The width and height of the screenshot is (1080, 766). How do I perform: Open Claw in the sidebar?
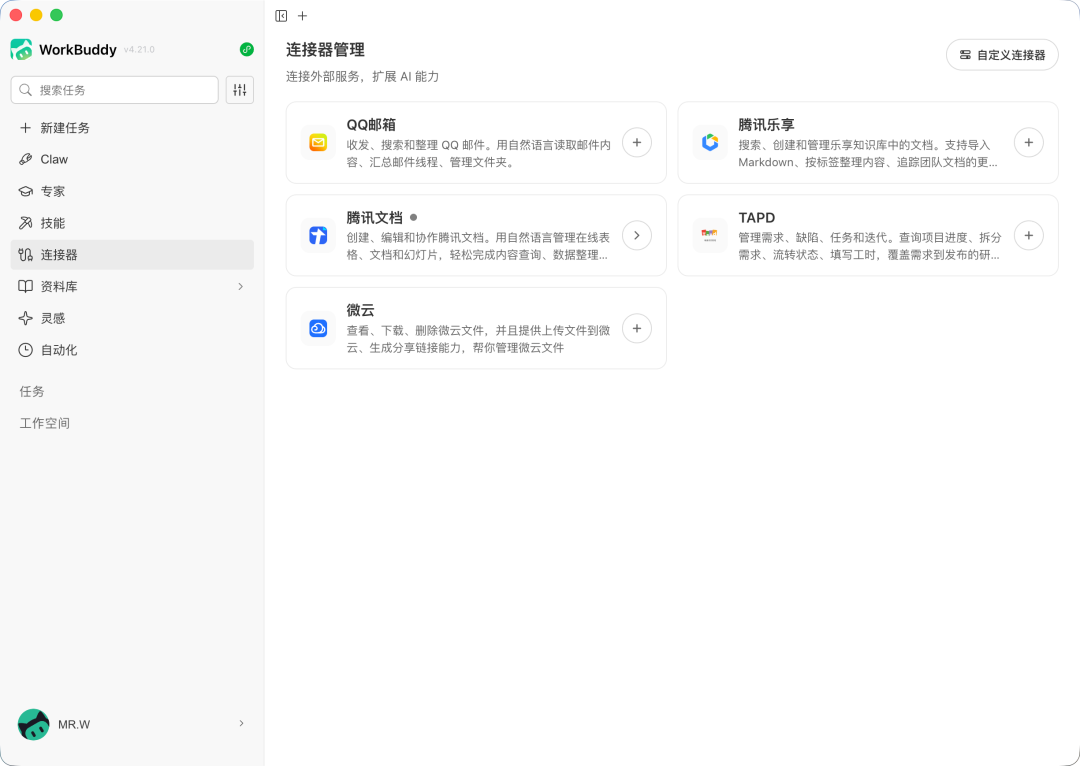click(x=132, y=160)
